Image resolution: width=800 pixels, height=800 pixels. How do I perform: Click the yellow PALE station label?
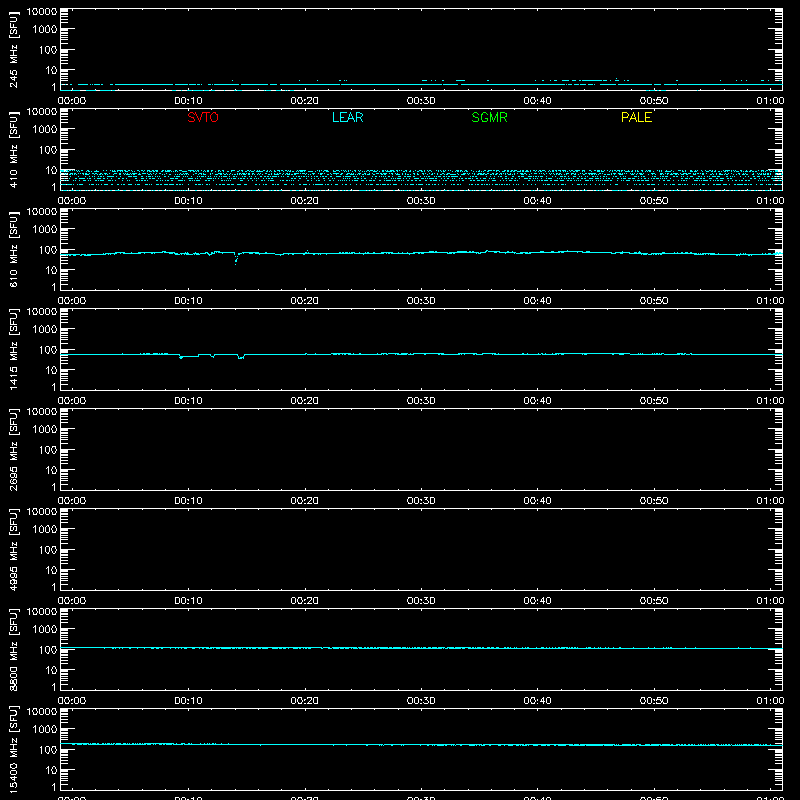(636, 117)
